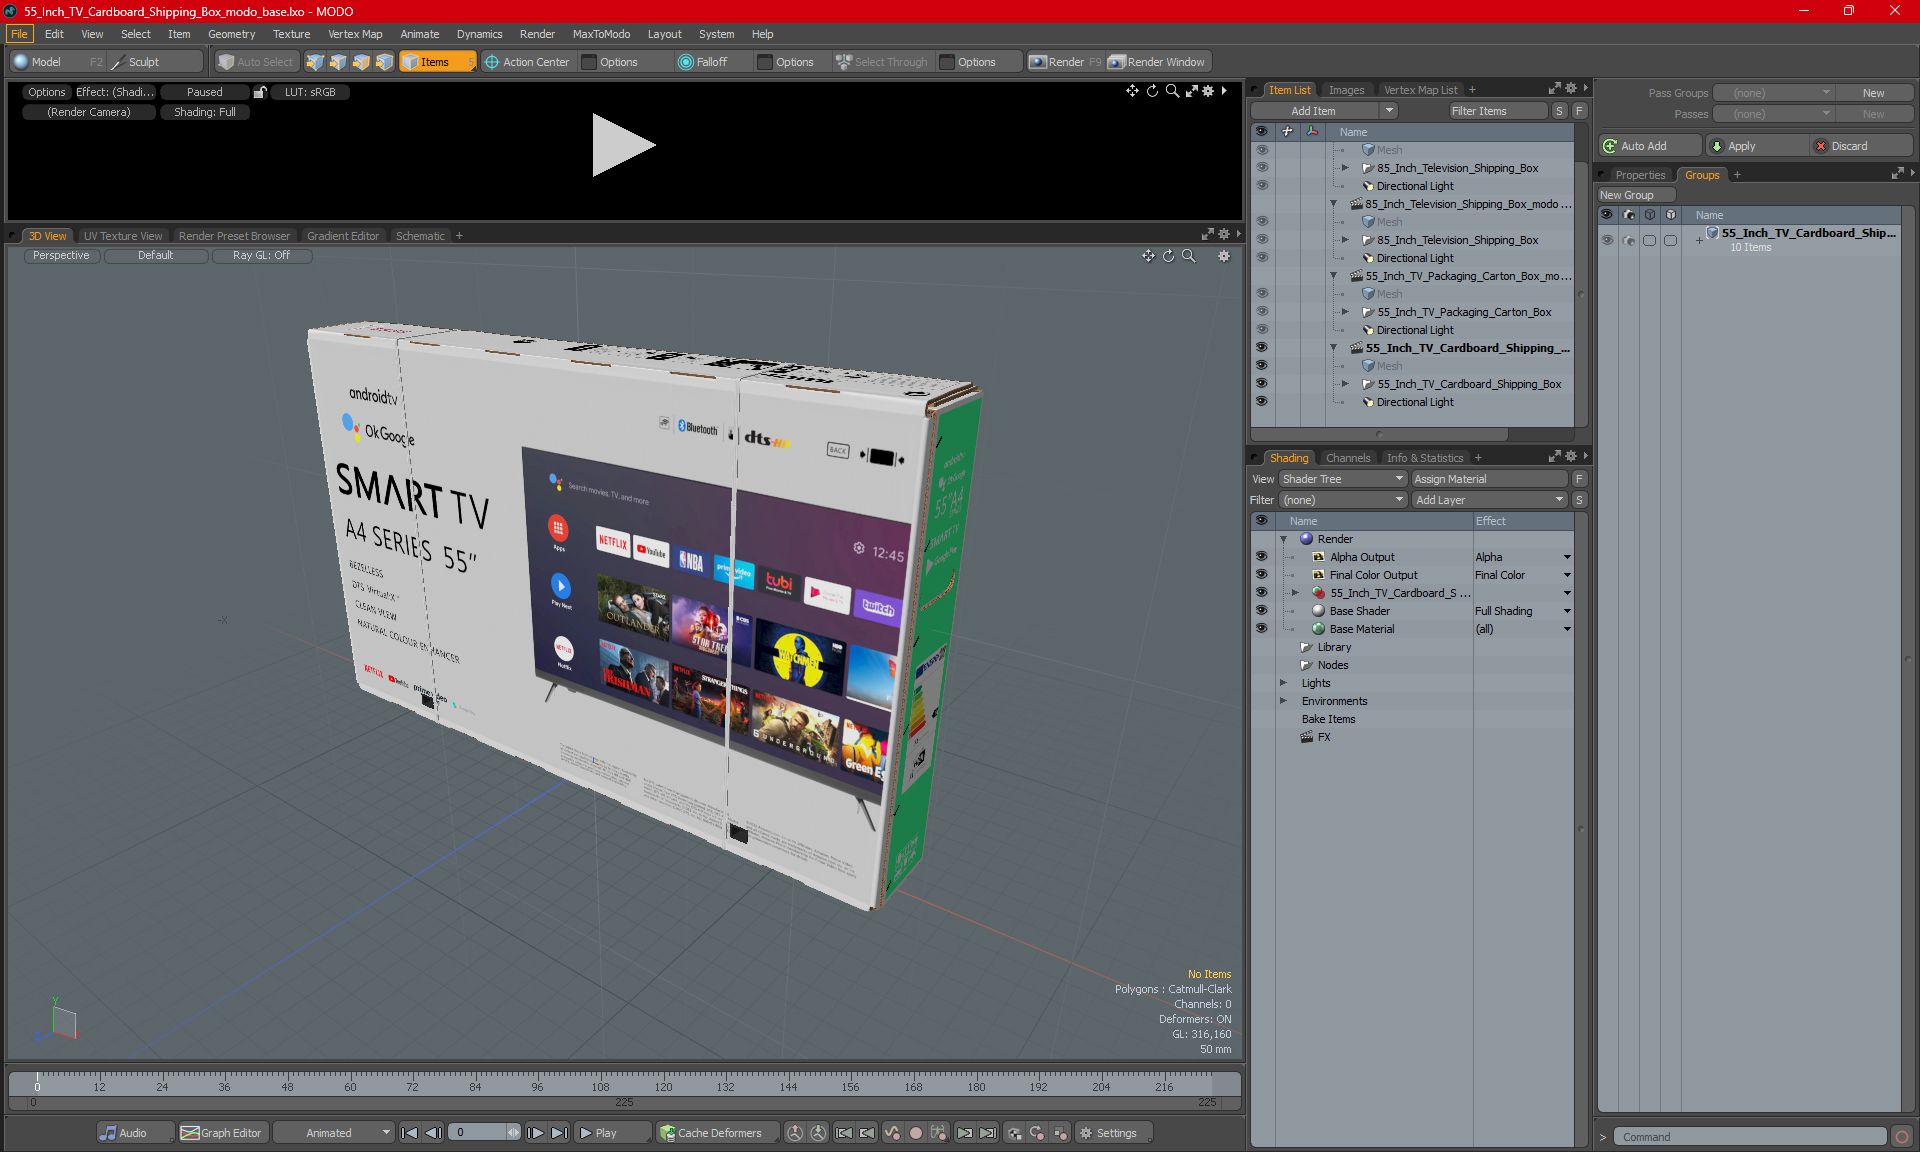Collapse the Render node in Shader Tree
The image size is (1920, 1152).
[x=1284, y=539]
